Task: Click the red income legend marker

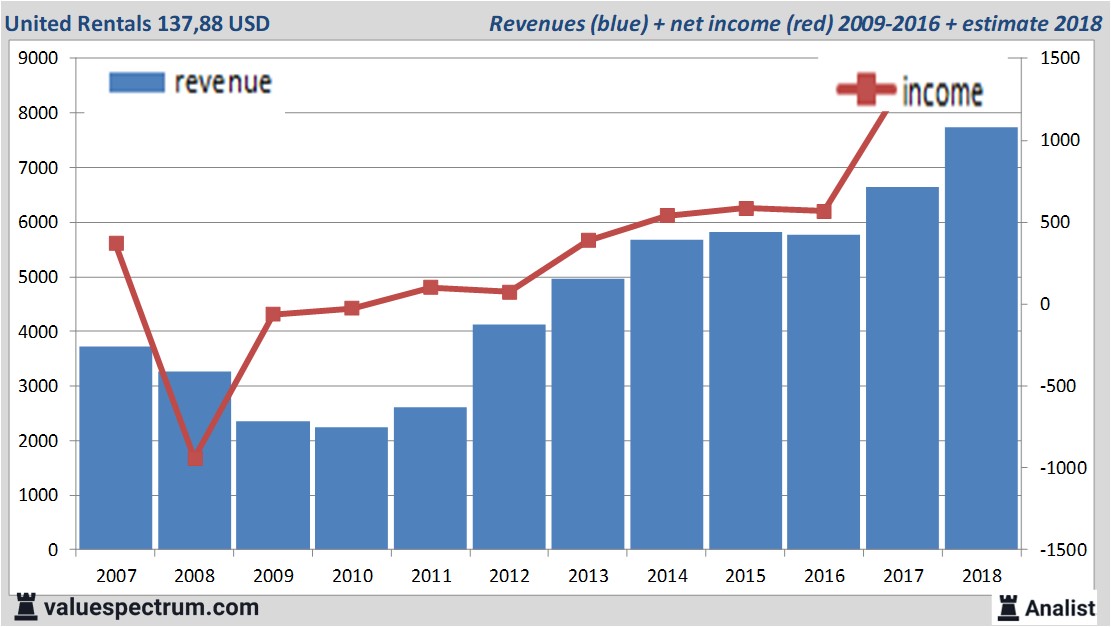Action: click(x=866, y=90)
